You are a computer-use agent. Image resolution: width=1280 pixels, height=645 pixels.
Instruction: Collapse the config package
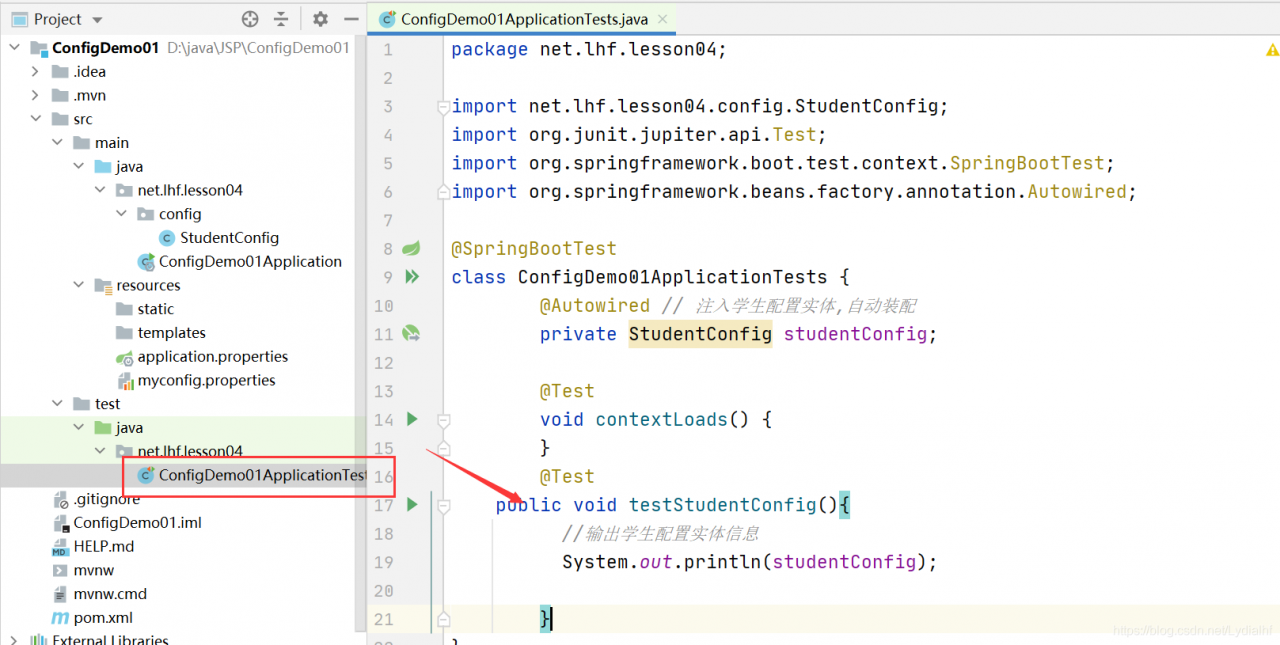[120, 214]
